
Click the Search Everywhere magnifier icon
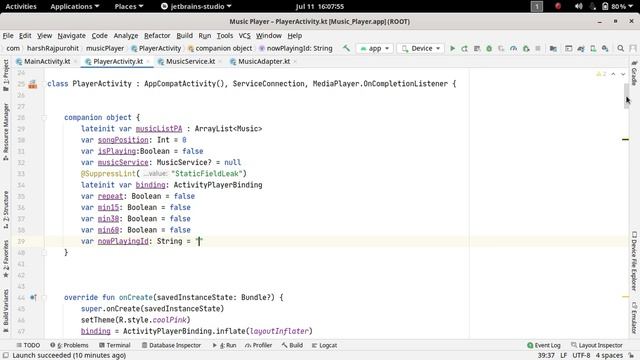coord(620,48)
